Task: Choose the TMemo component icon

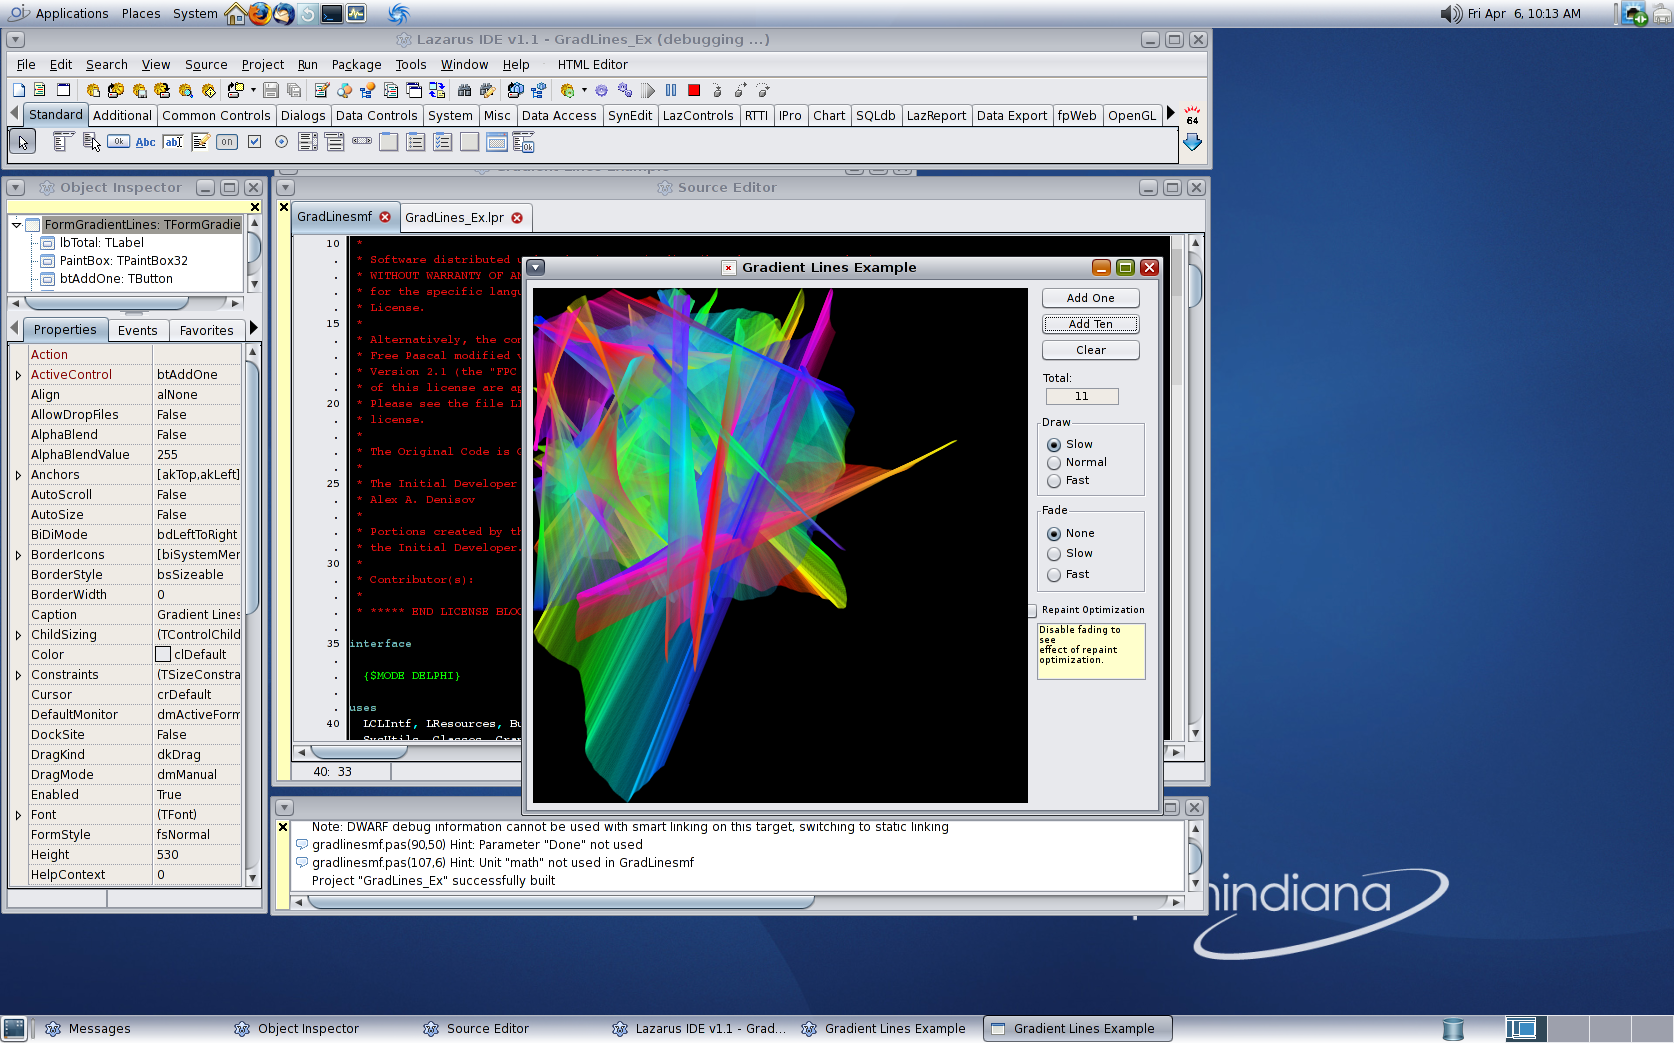Action: [200, 142]
